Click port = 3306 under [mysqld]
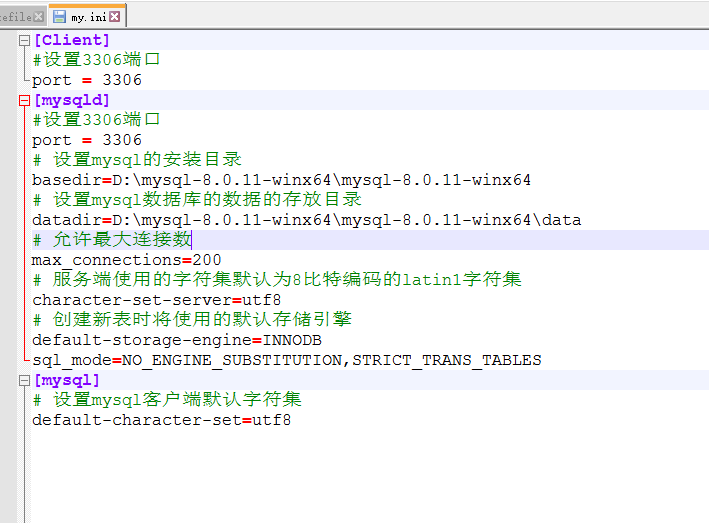709x523 pixels. click(x=87, y=140)
